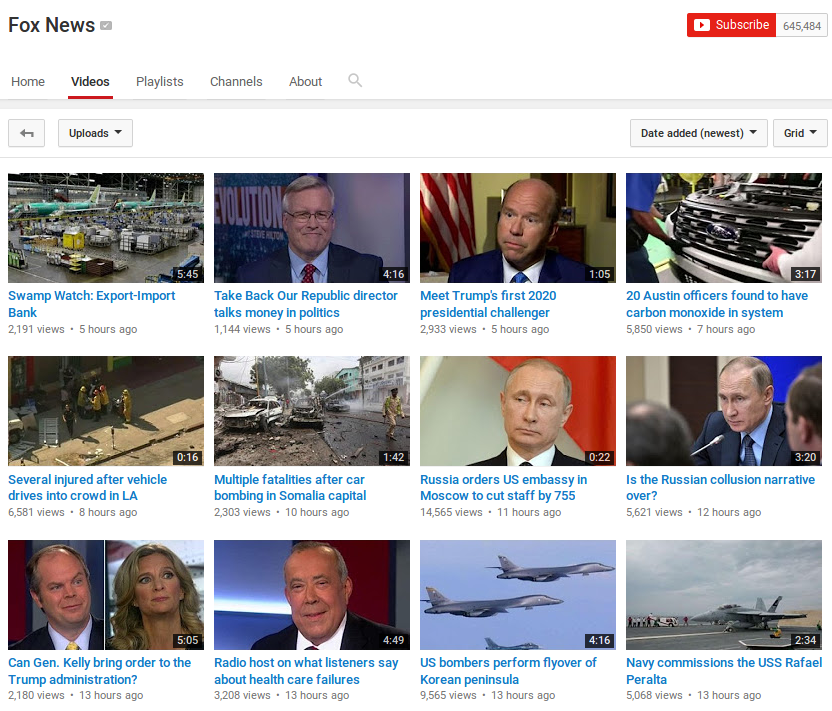The height and width of the screenshot is (711, 832).
Task: Click the 'Meet Trump's first 2020 presidential challenger' title
Action: [x=488, y=304]
